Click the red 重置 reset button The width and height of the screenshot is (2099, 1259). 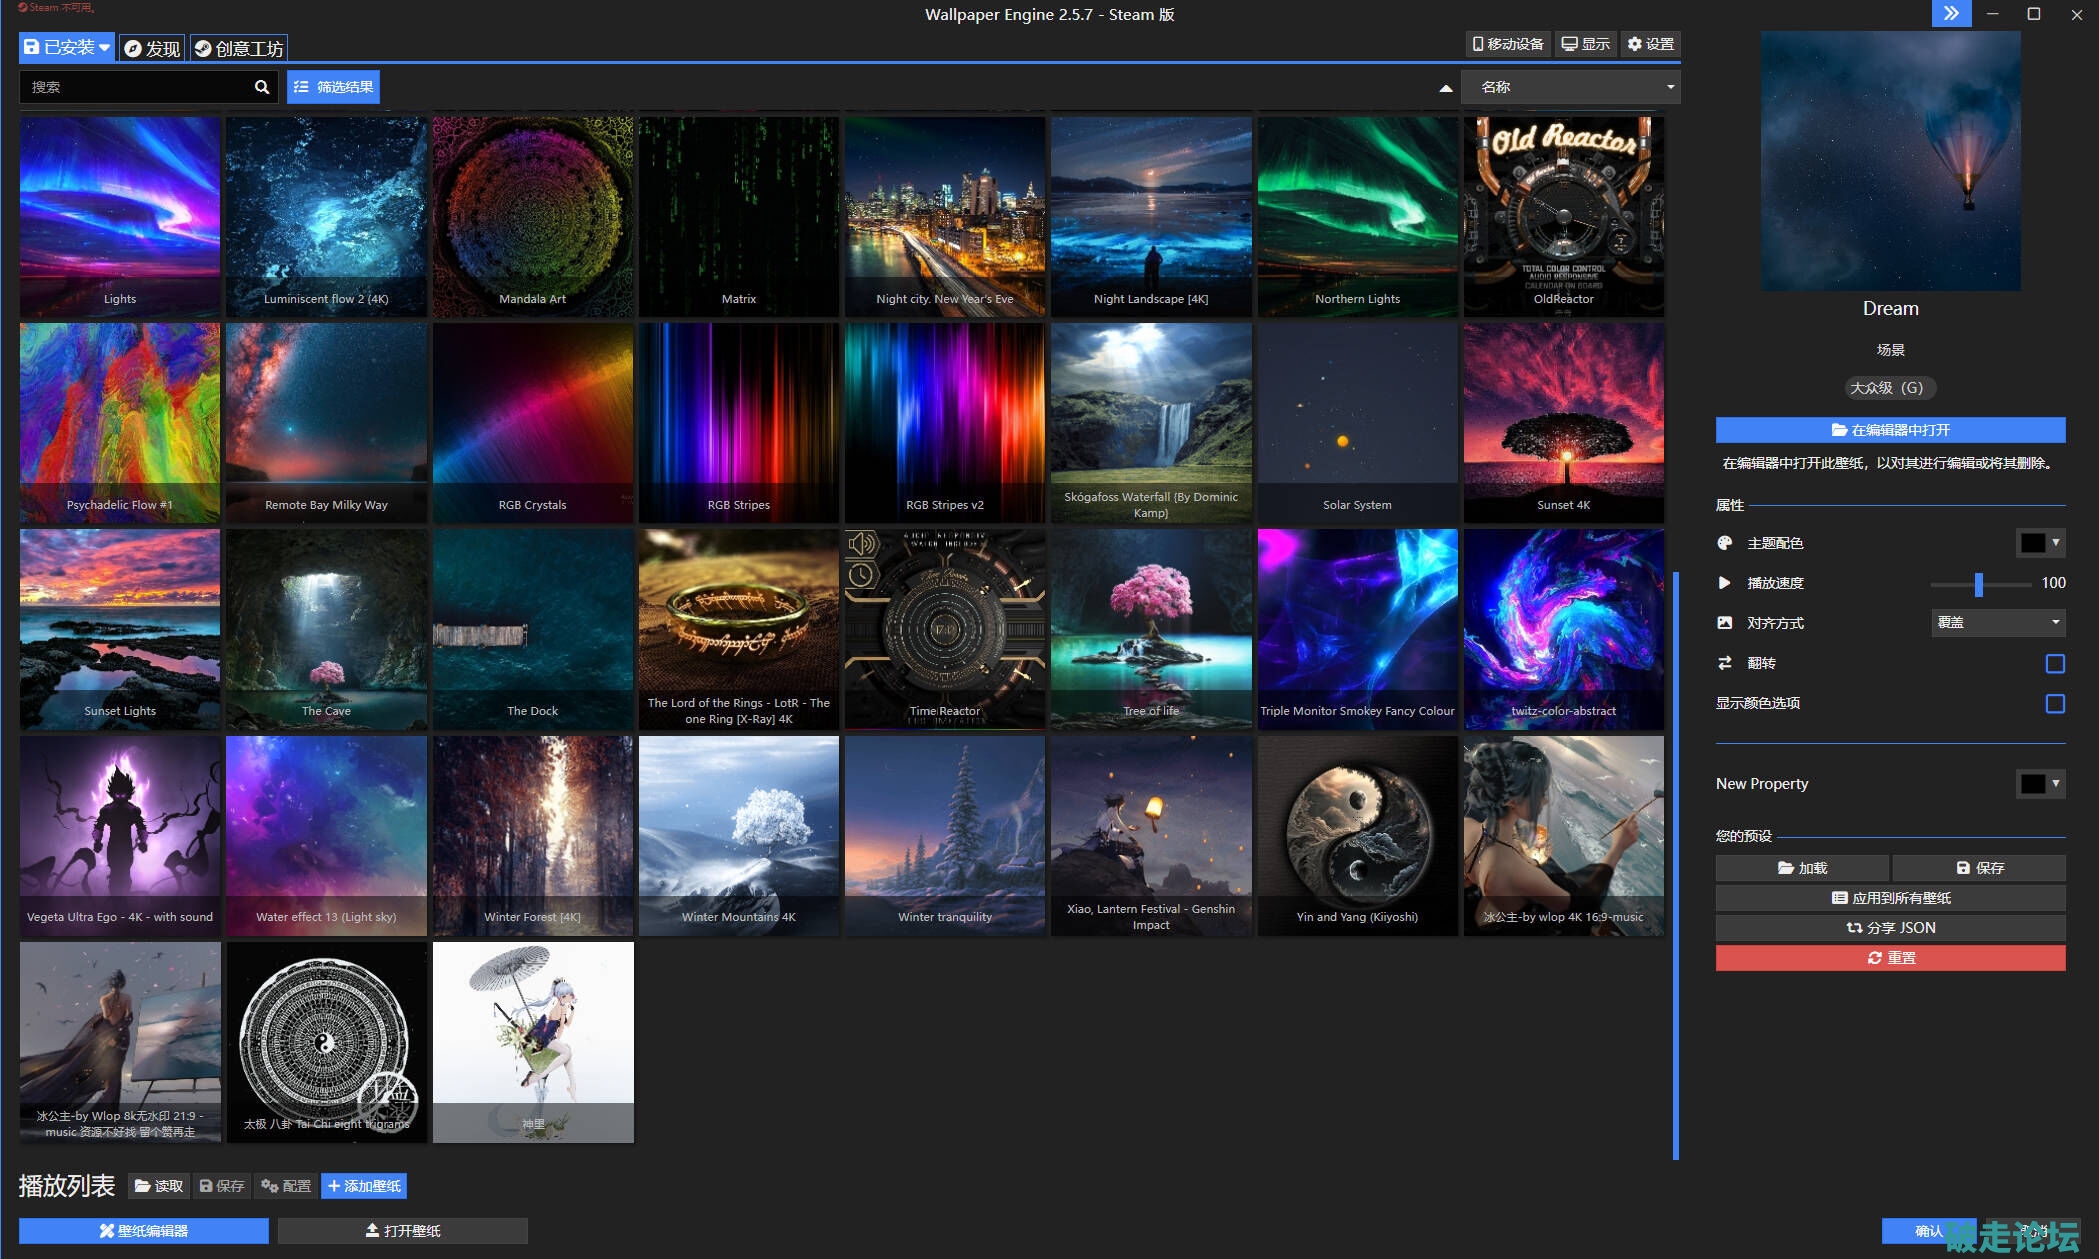(1890, 958)
